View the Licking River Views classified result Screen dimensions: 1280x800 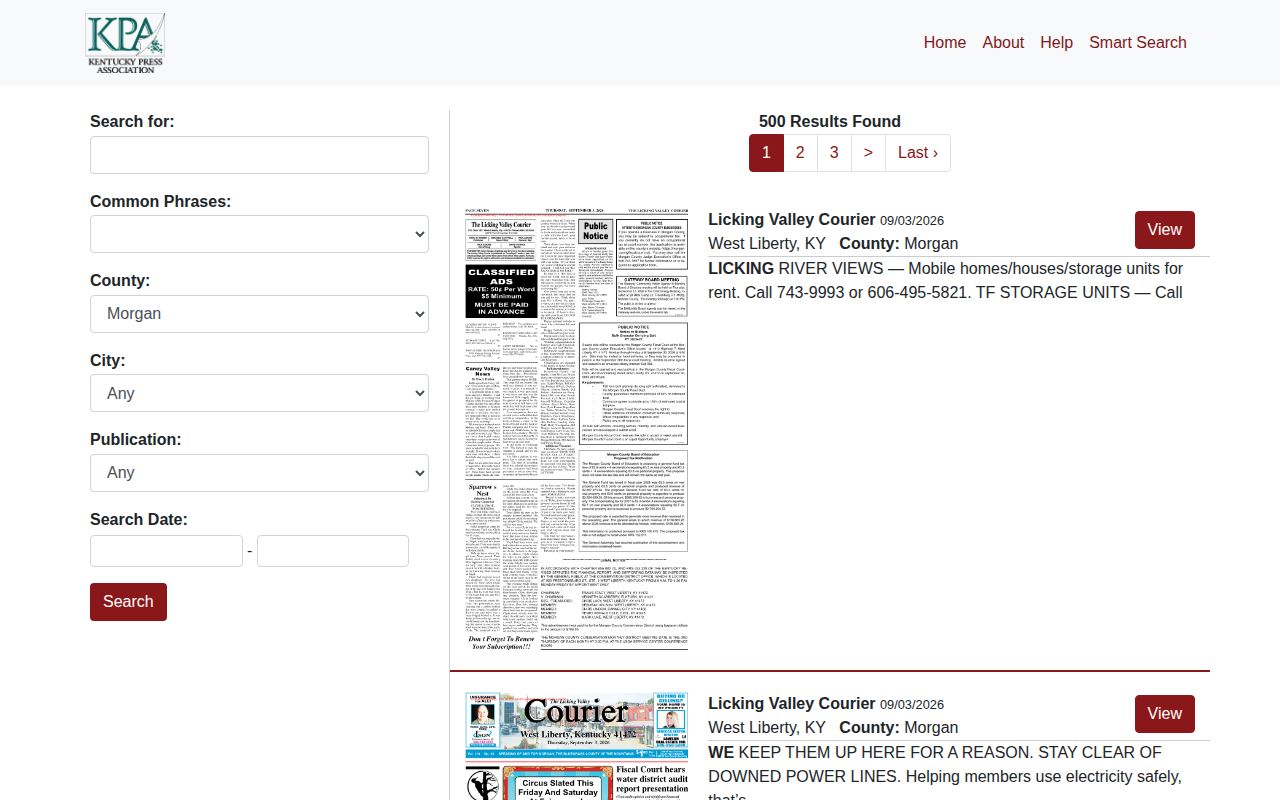pos(1165,230)
